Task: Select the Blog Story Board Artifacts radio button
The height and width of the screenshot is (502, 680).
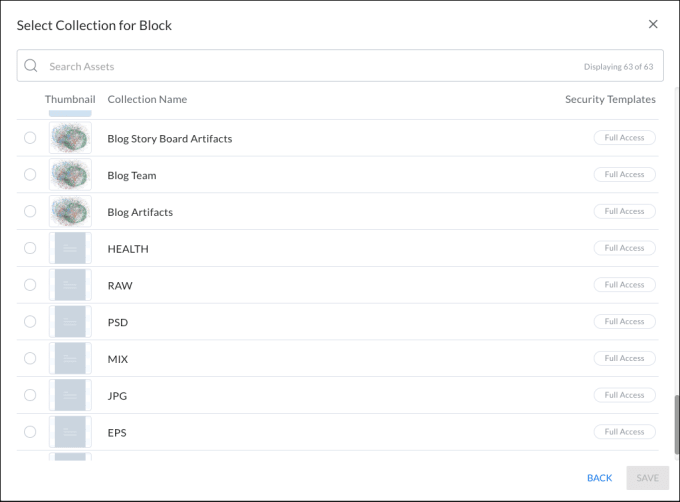Action: coord(30,138)
